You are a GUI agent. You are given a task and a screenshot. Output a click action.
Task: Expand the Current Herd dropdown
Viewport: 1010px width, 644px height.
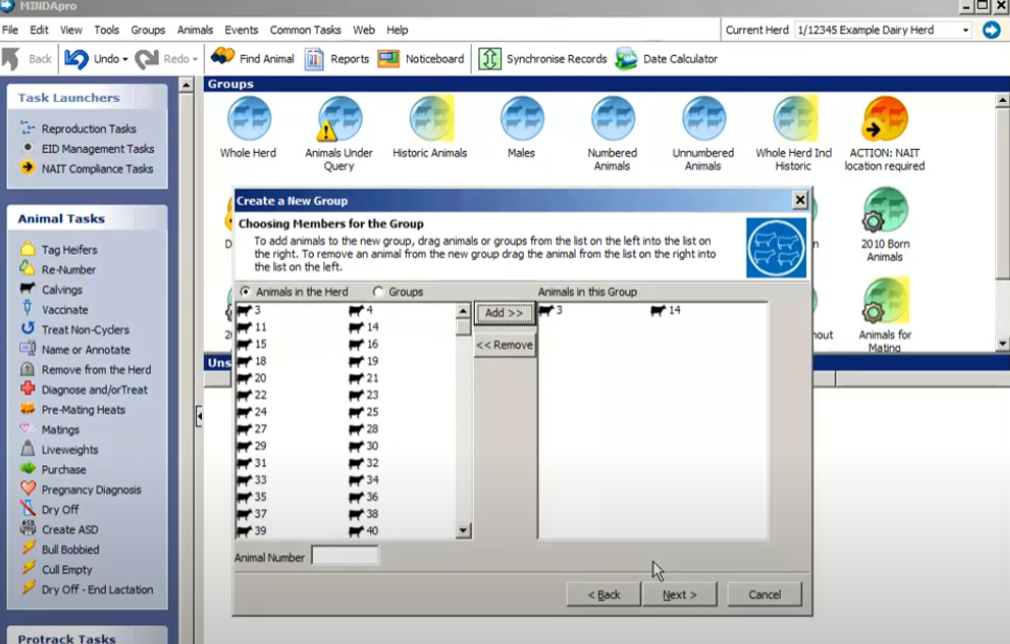pyautogui.click(x=965, y=30)
